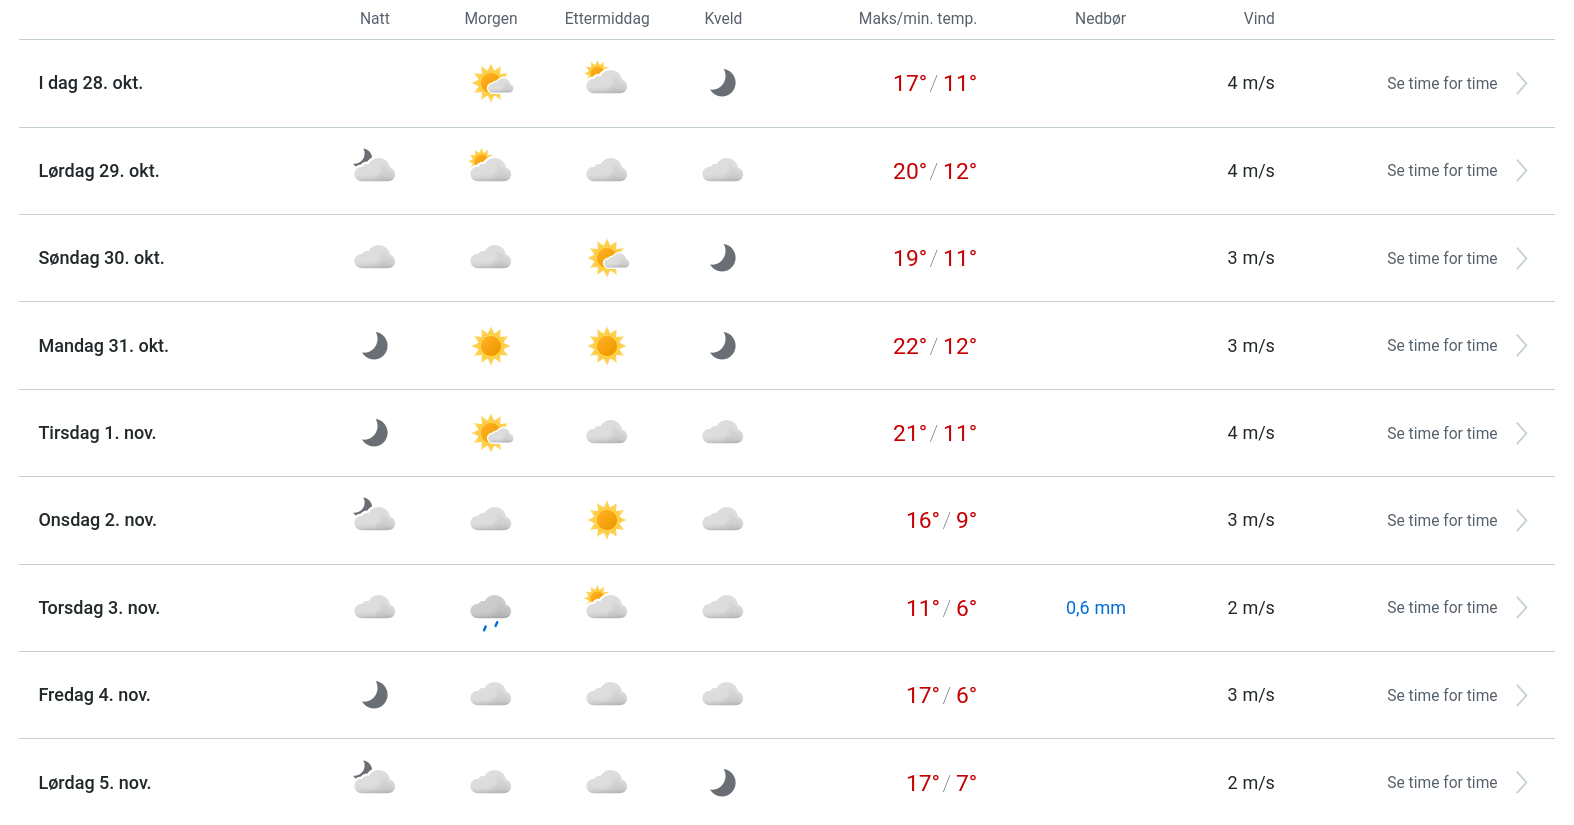
Task: Open "Se time for time" for Lørdag 29. okt.
Action: click(x=1441, y=171)
